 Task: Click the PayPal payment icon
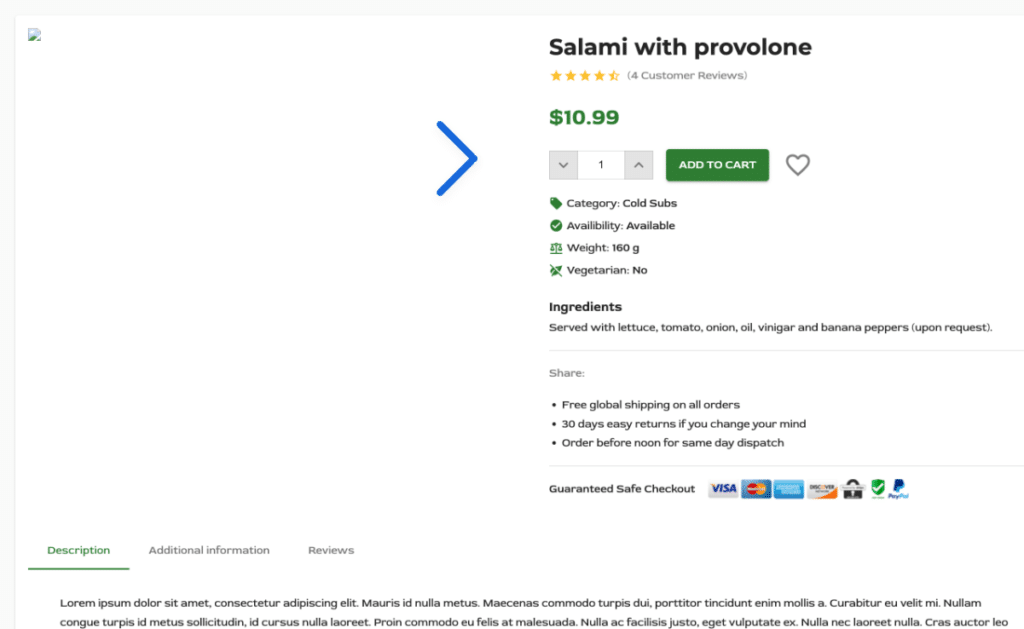click(899, 489)
